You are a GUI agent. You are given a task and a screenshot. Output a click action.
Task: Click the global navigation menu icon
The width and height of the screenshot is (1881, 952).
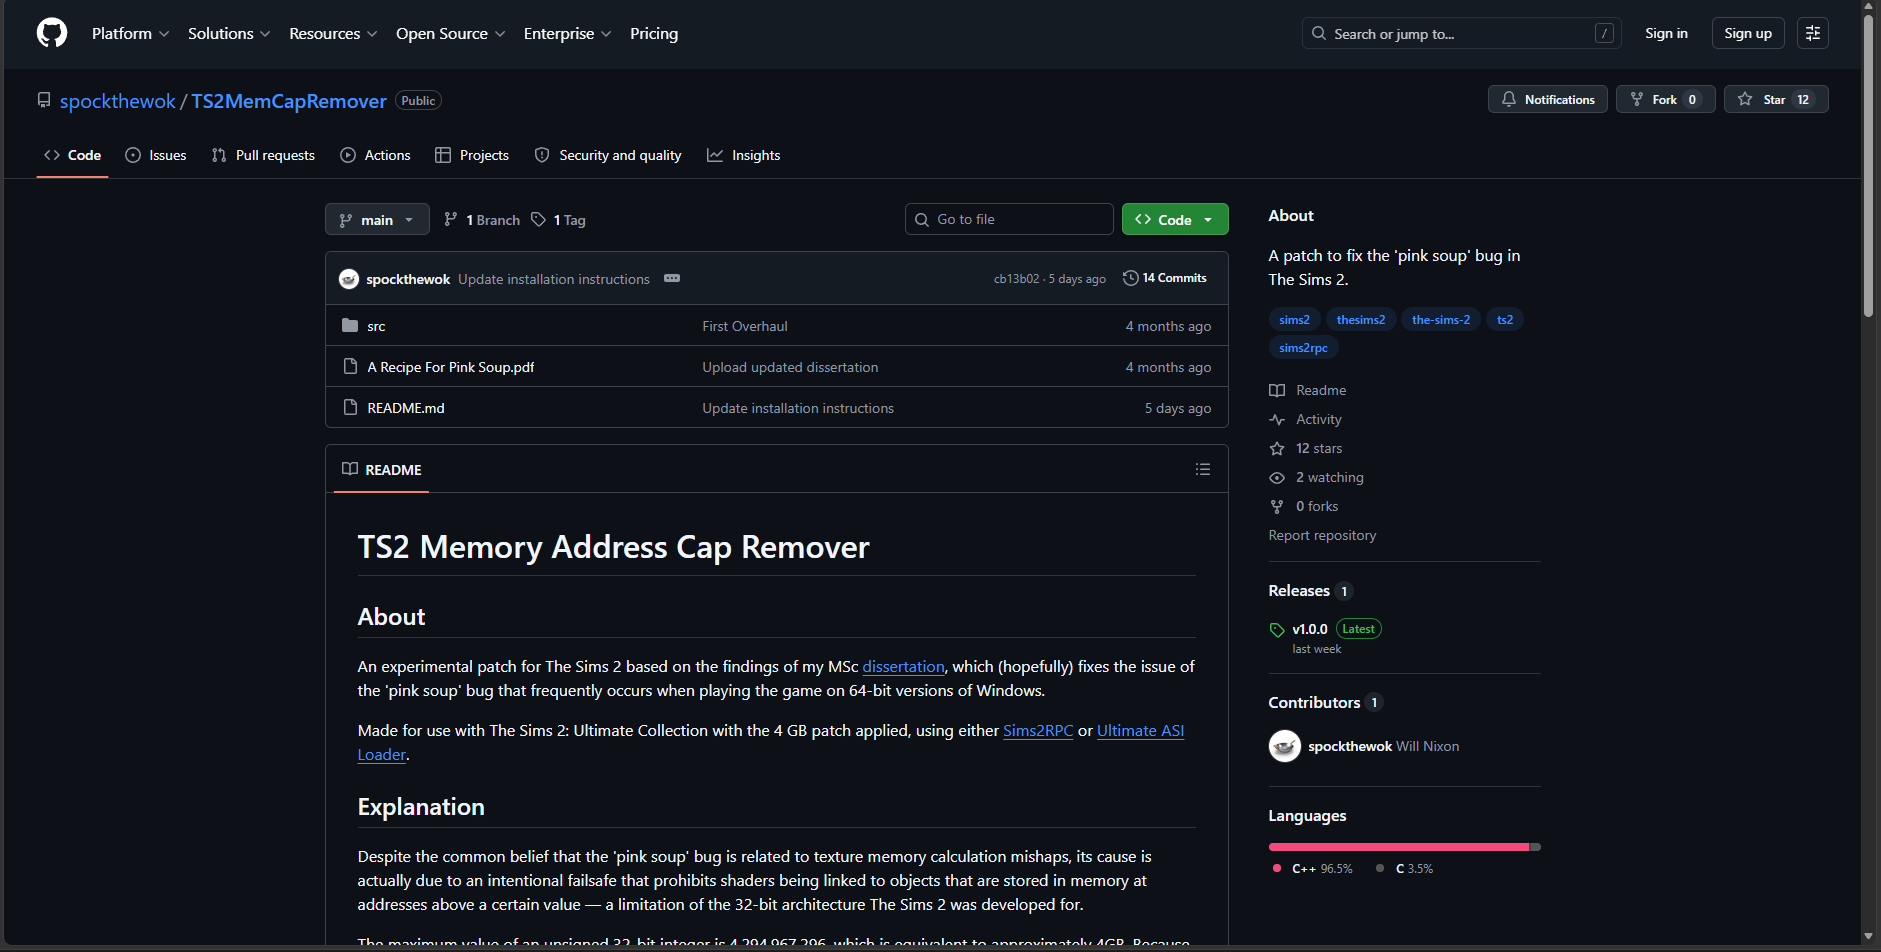click(x=1813, y=33)
